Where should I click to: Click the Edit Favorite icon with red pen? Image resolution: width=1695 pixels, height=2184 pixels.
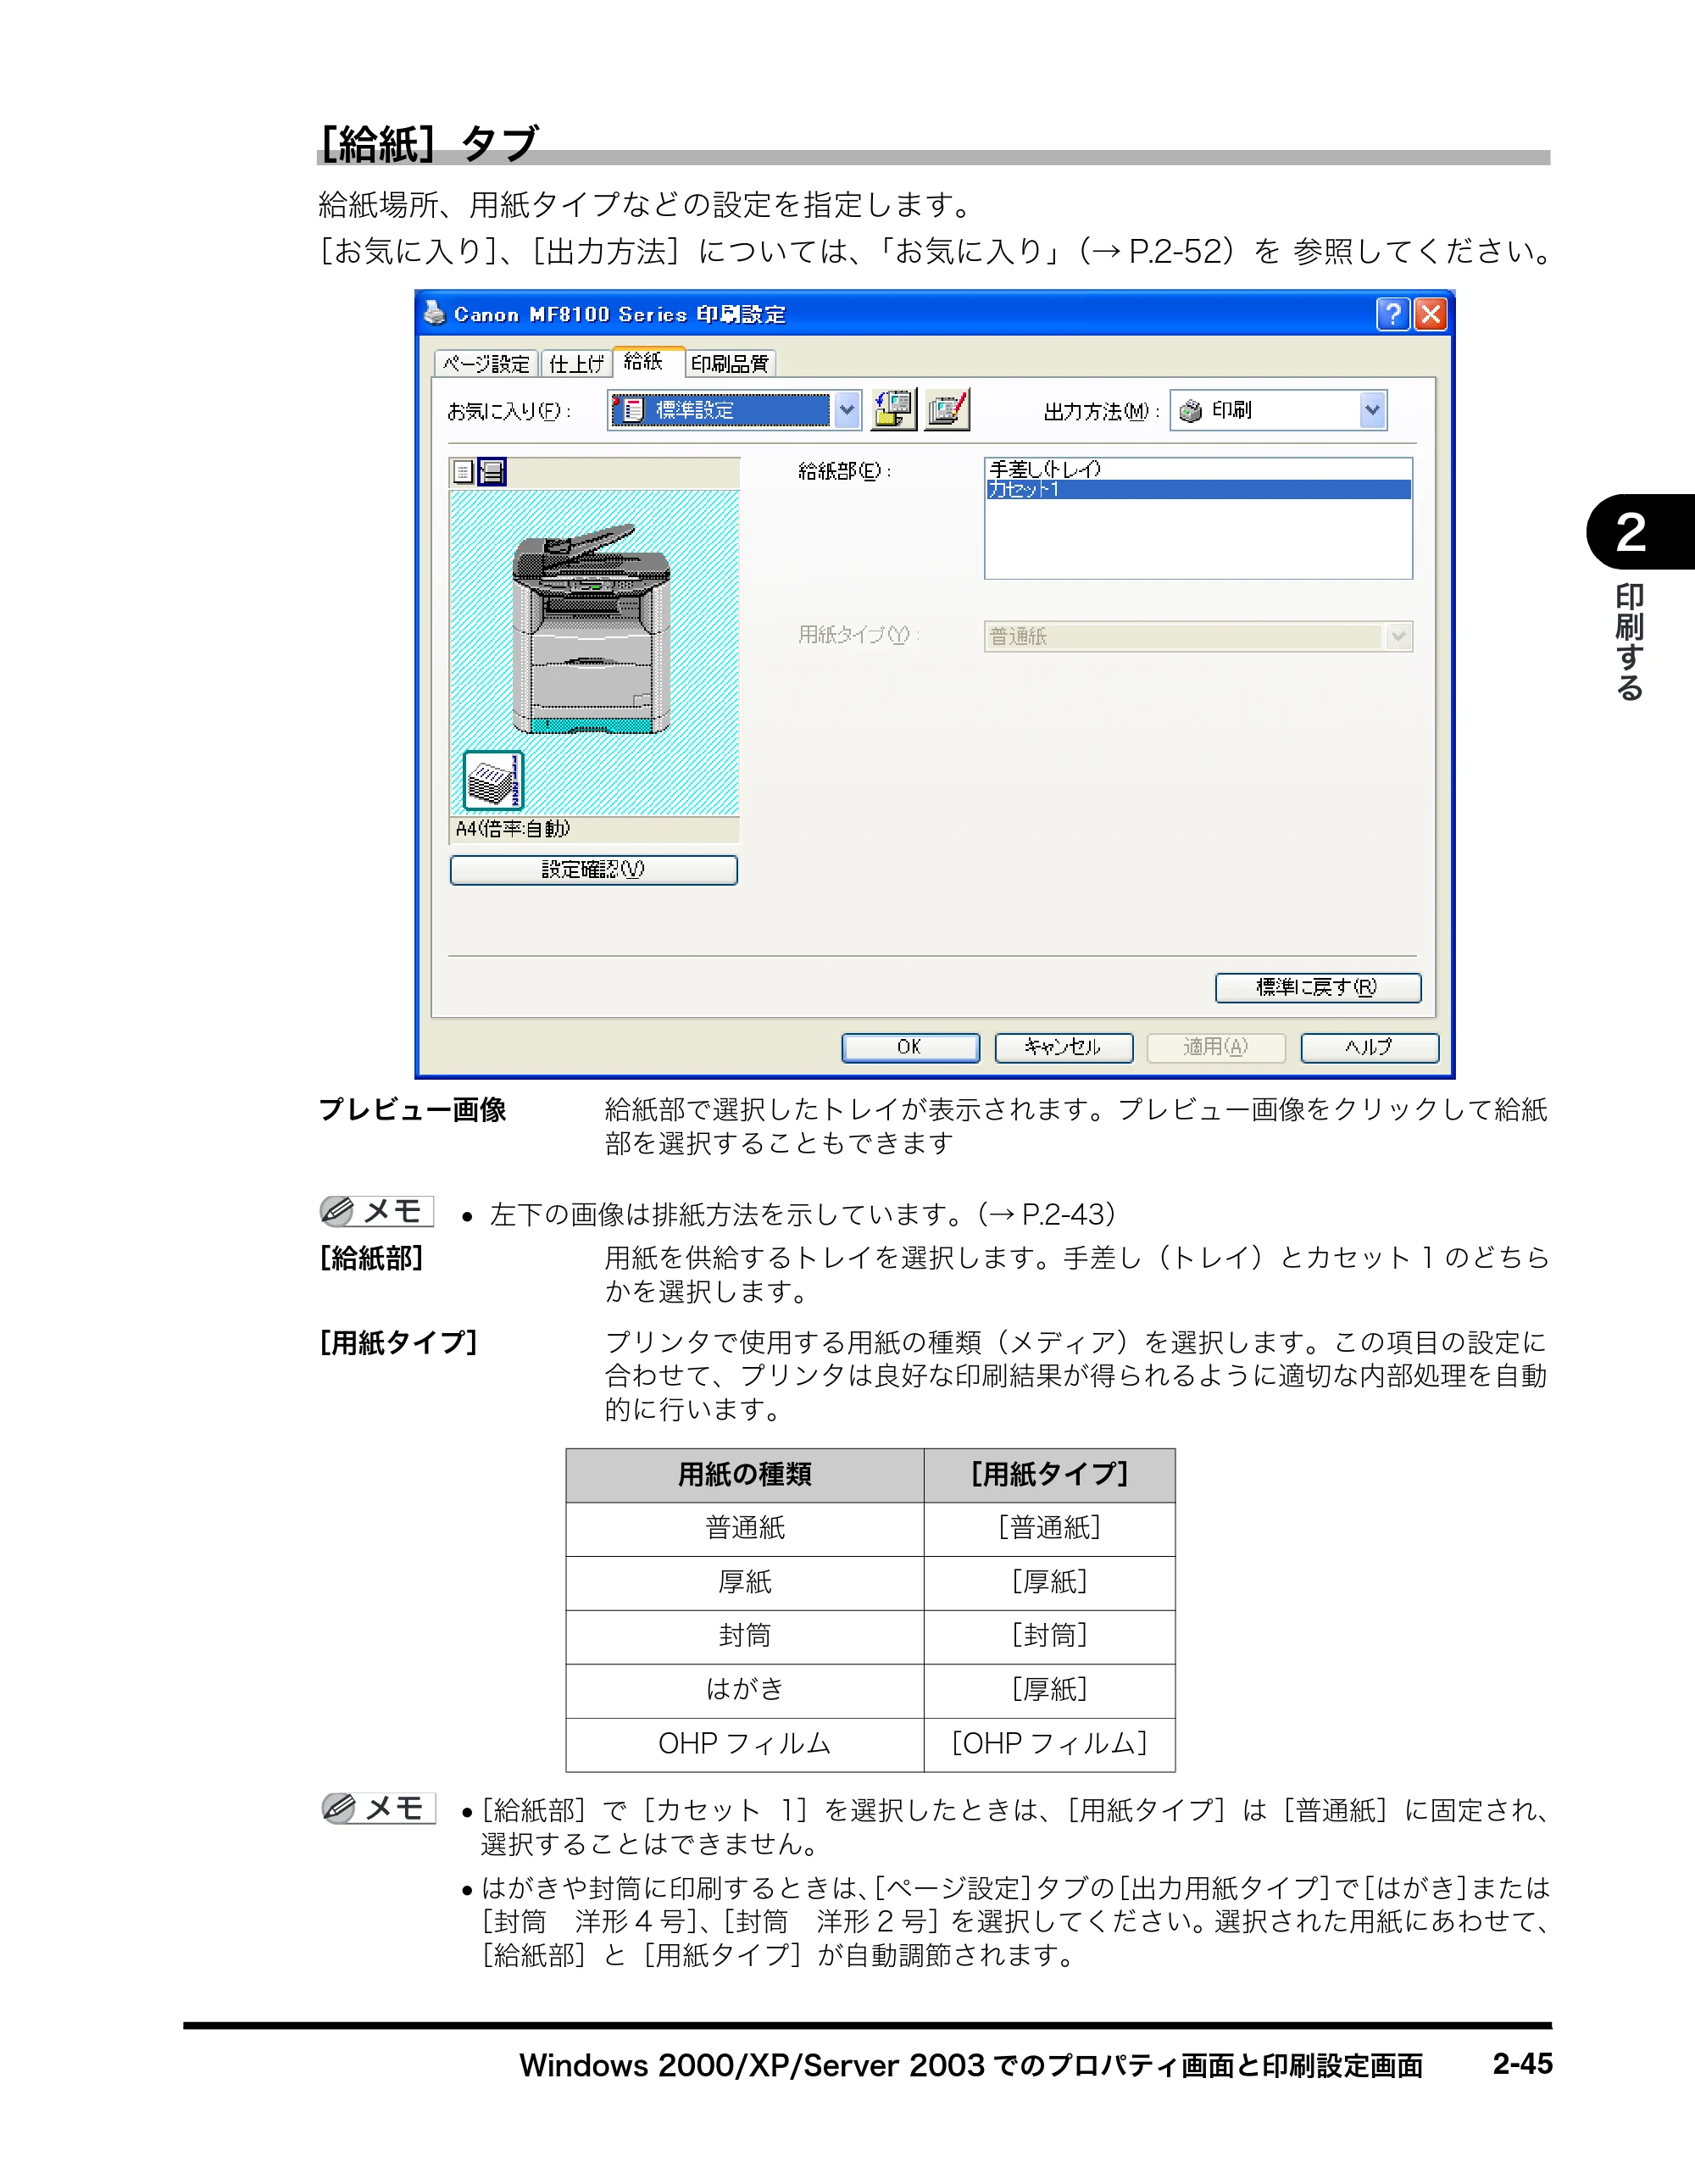[947, 410]
